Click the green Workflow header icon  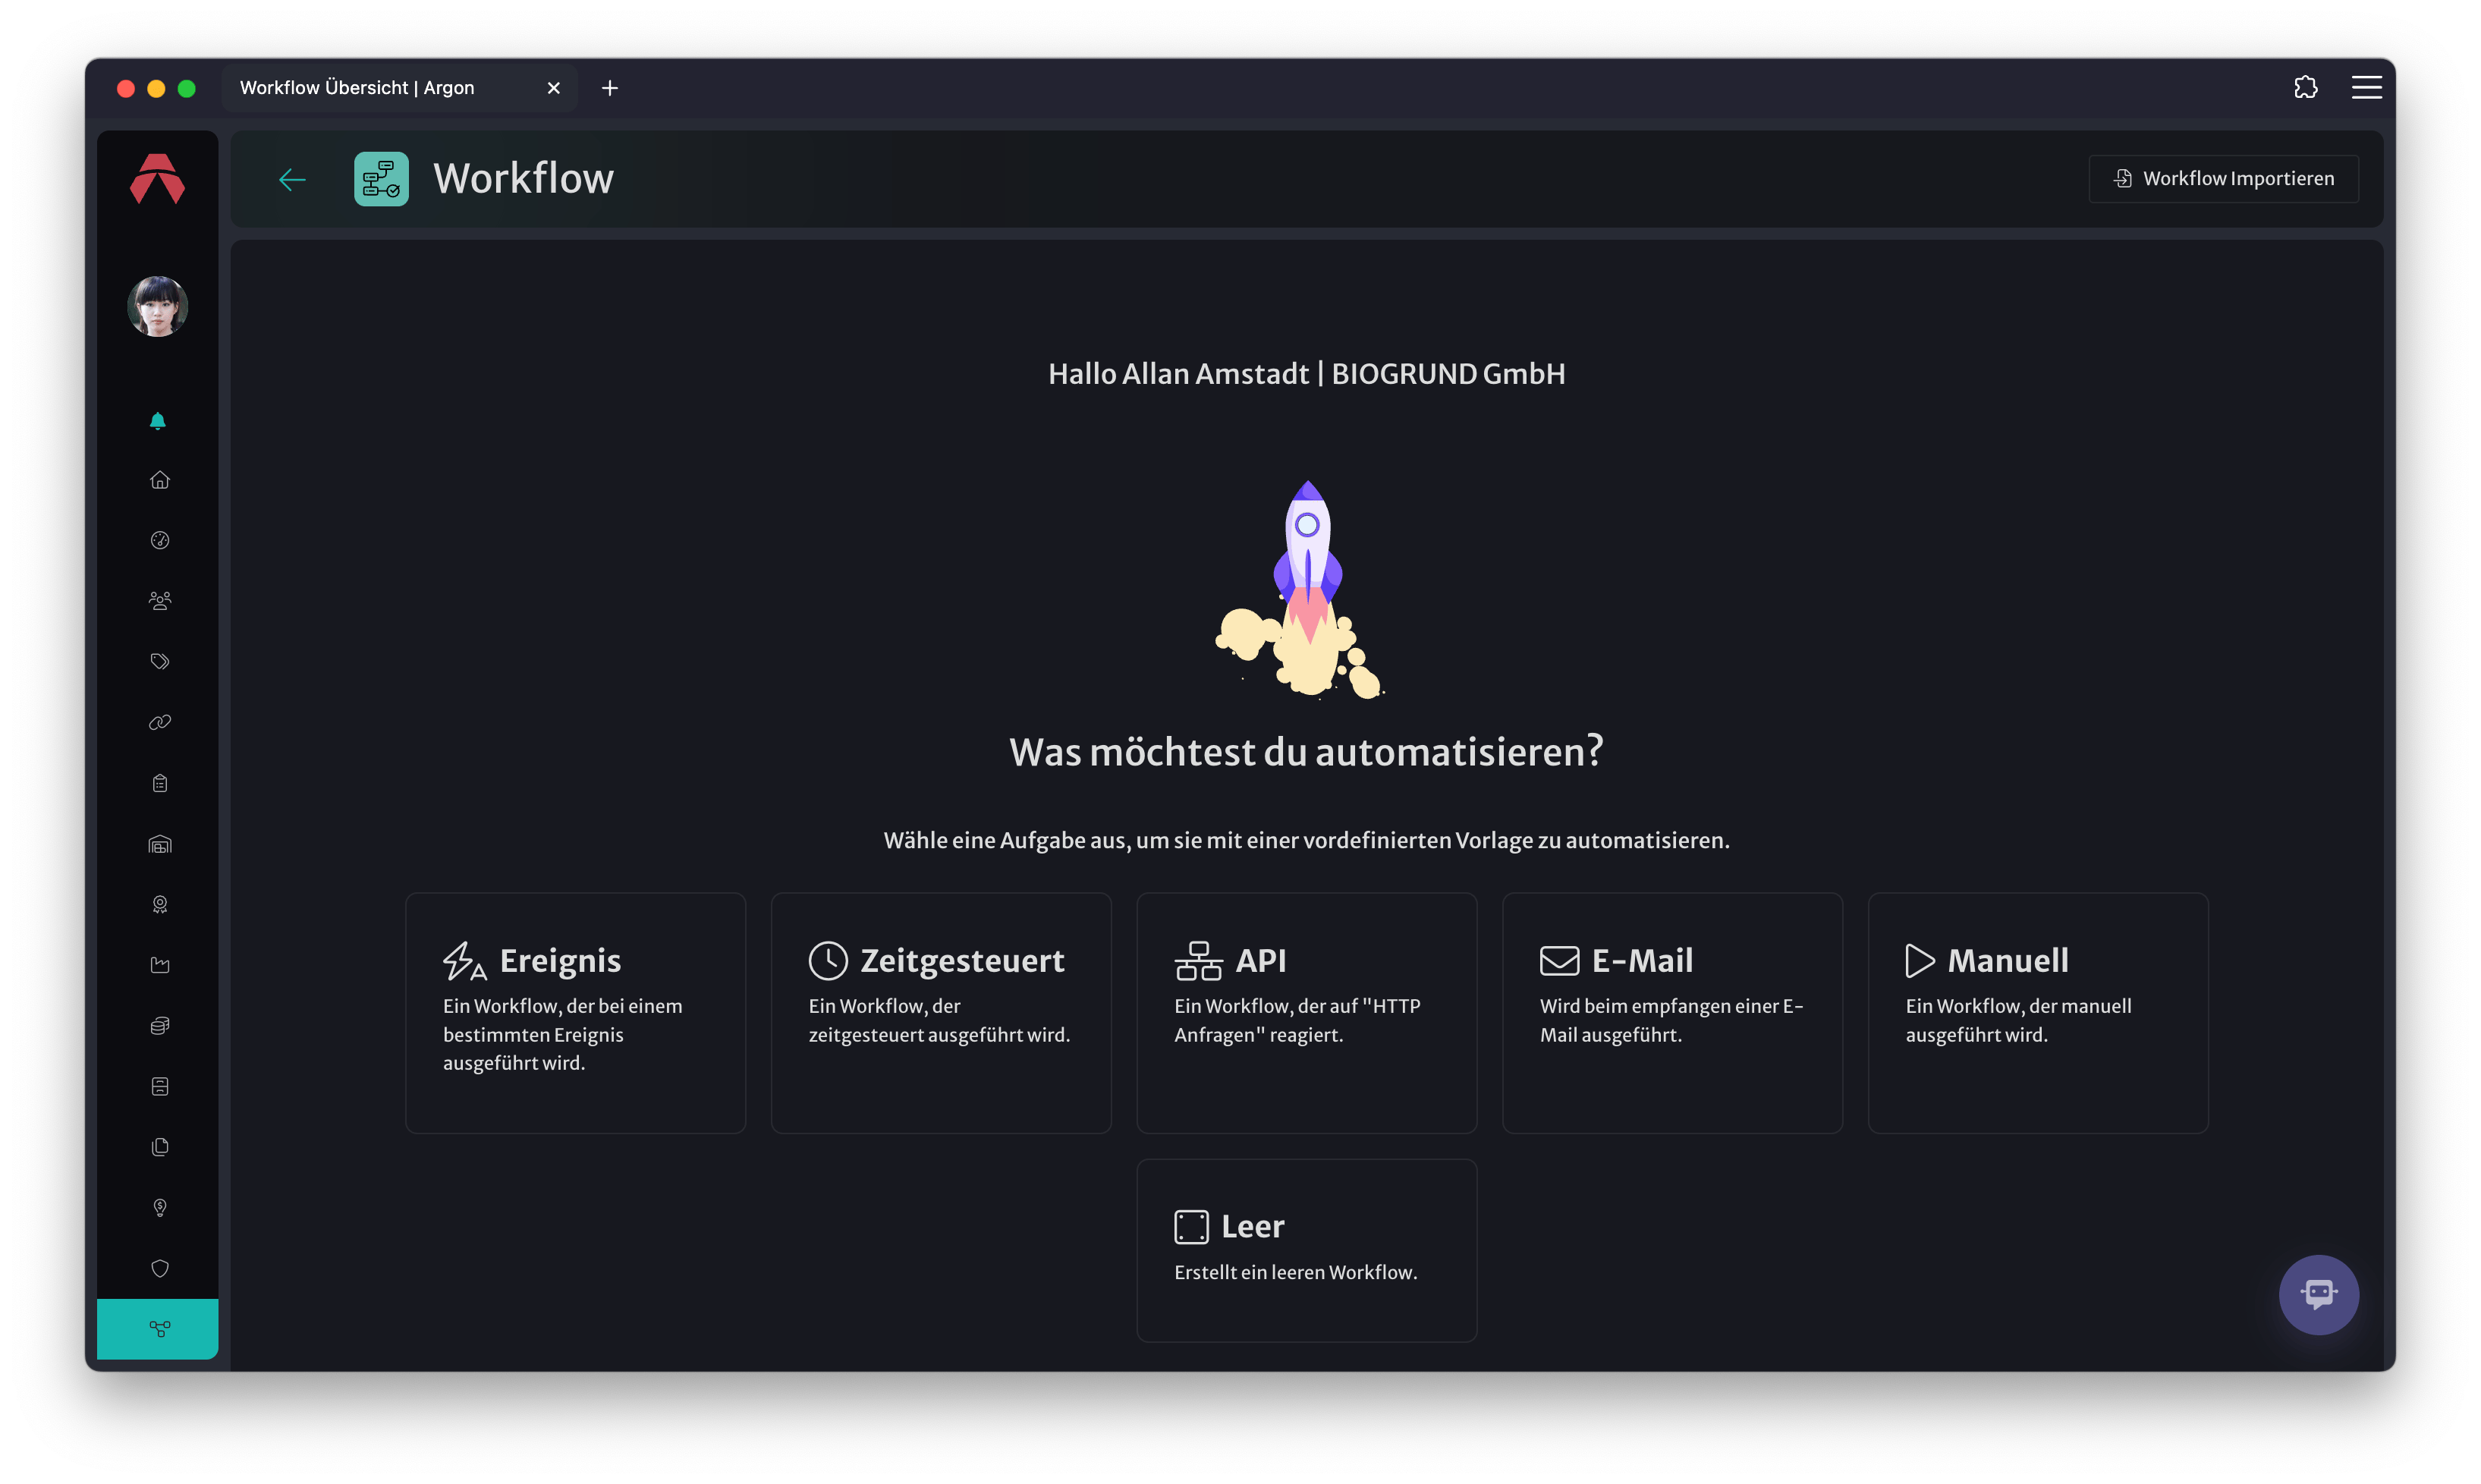coord(381,179)
